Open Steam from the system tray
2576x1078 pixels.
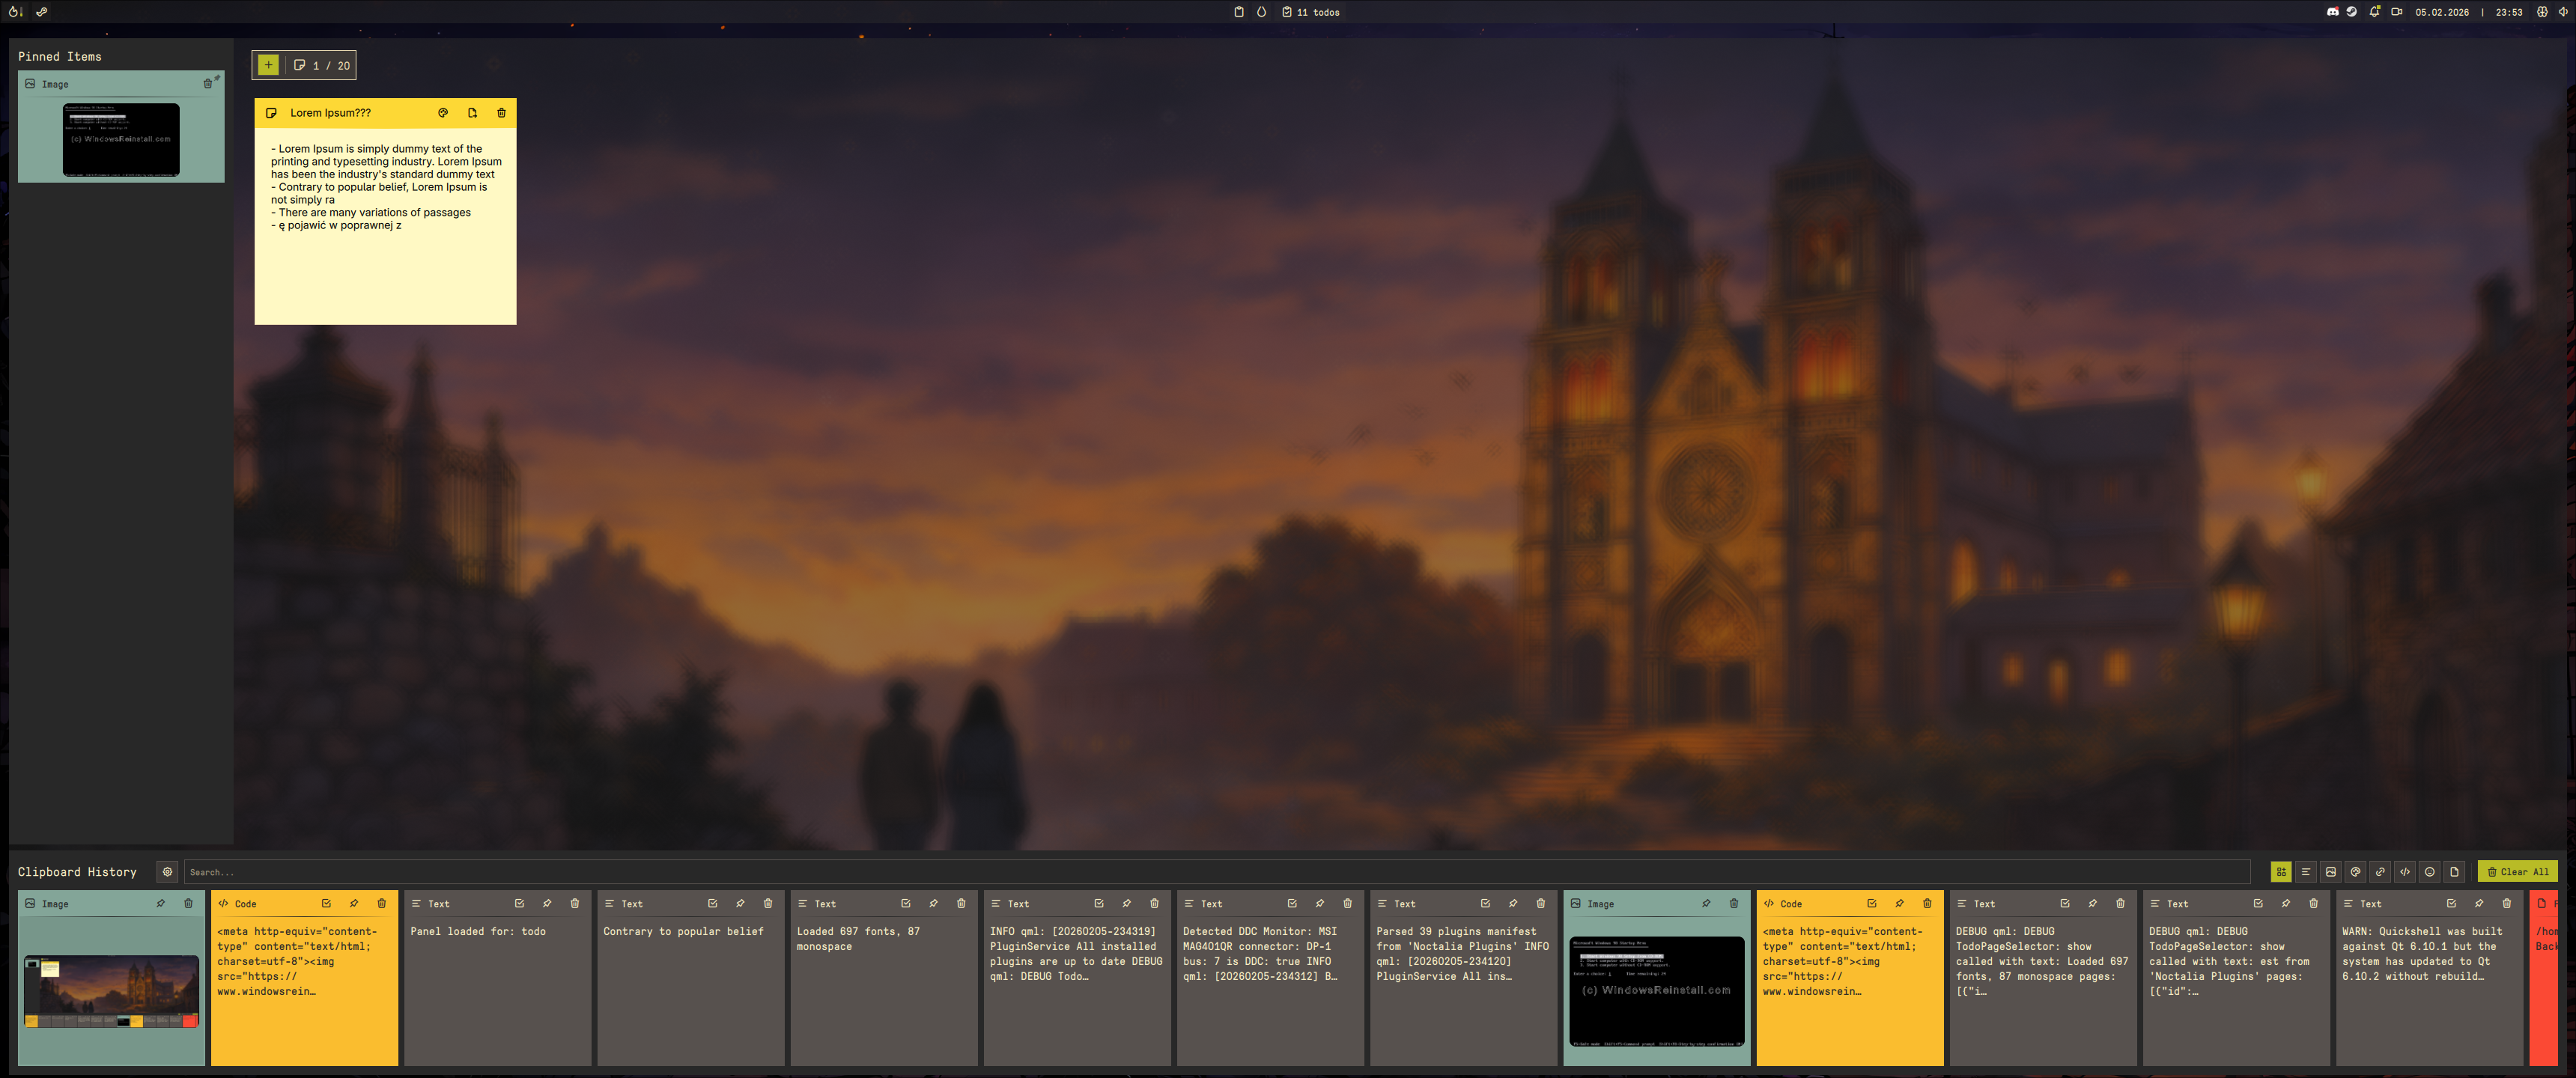[x=2351, y=12]
